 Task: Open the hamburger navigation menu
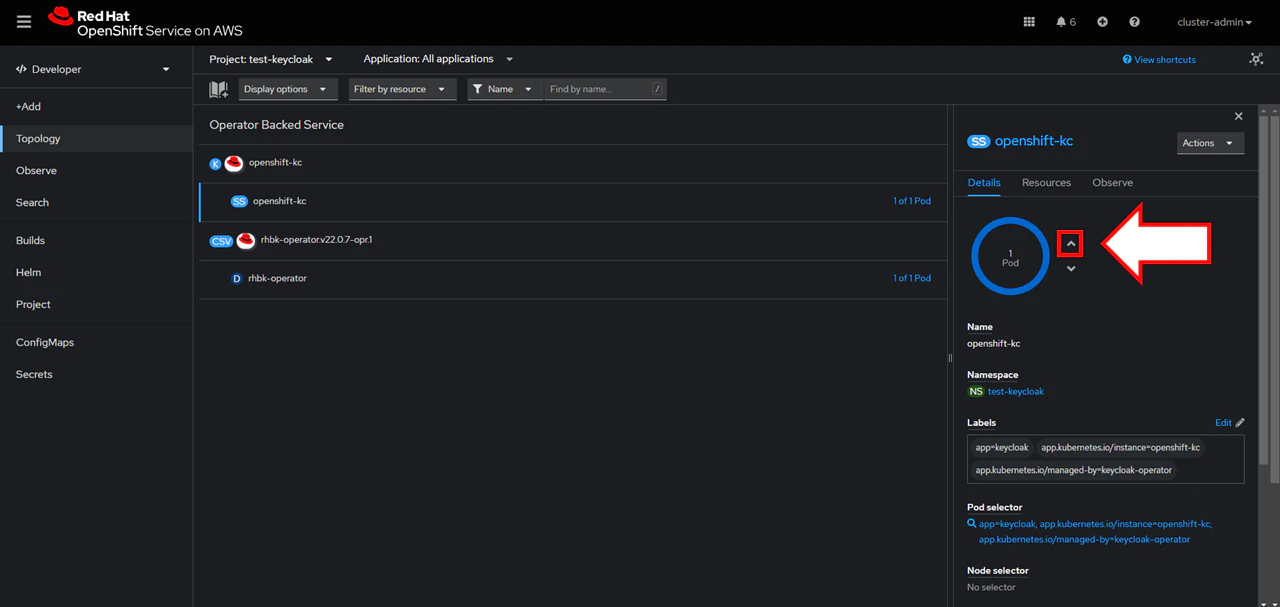[24, 21]
